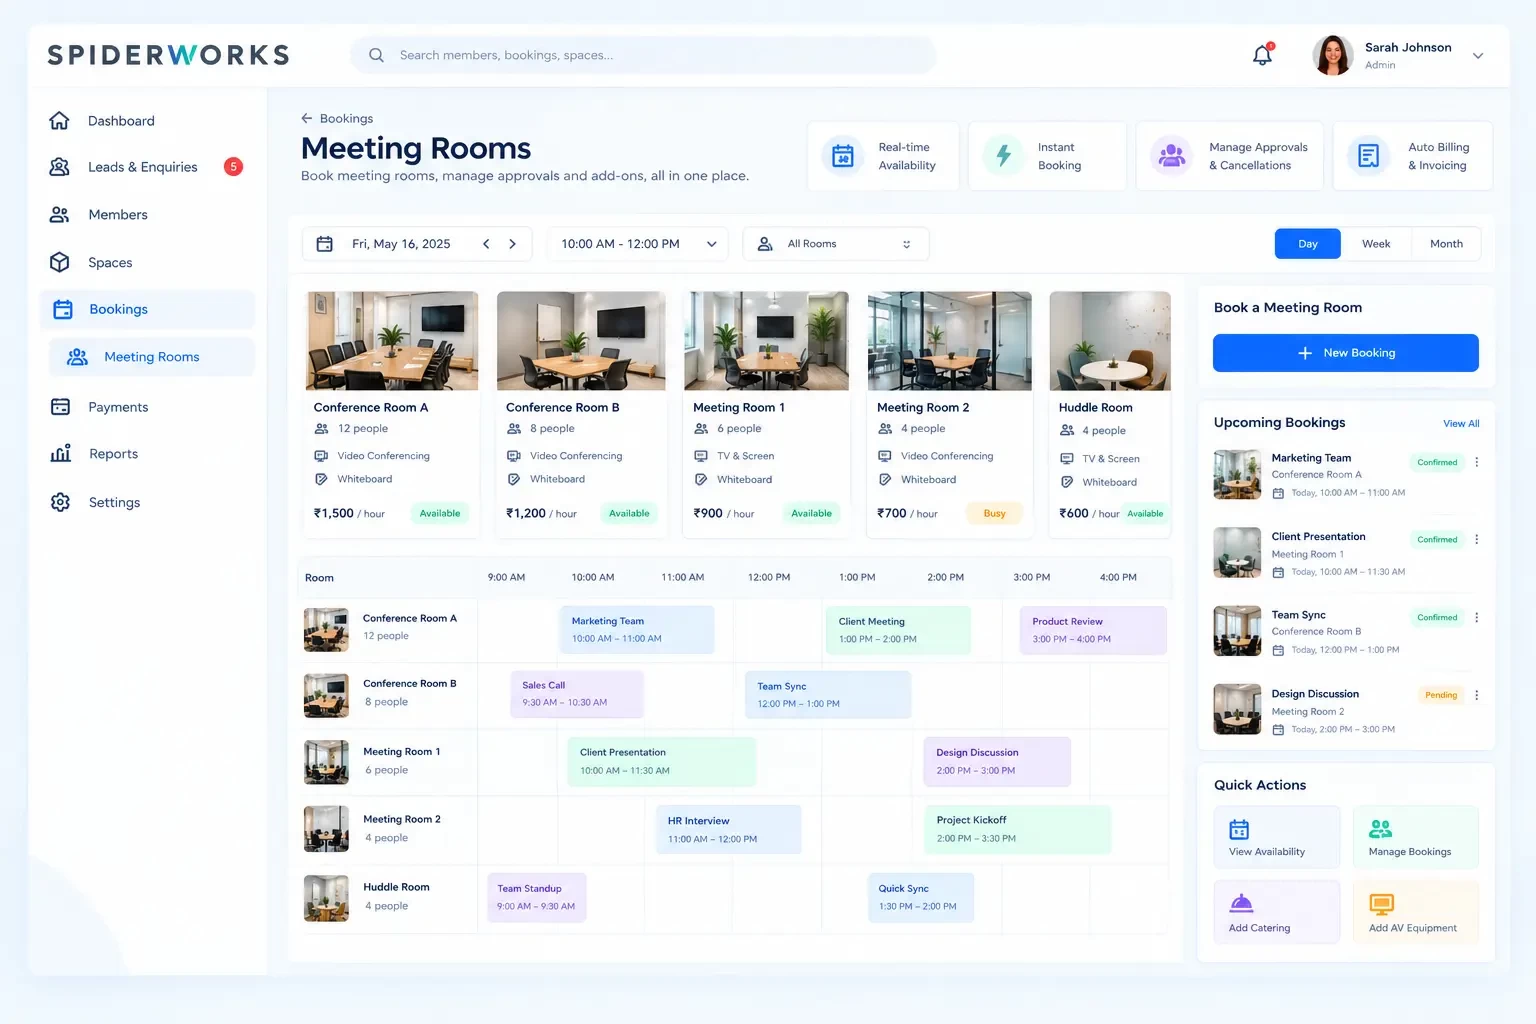1536x1024 pixels.
Task: Click the search members input field
Action: tap(643, 55)
